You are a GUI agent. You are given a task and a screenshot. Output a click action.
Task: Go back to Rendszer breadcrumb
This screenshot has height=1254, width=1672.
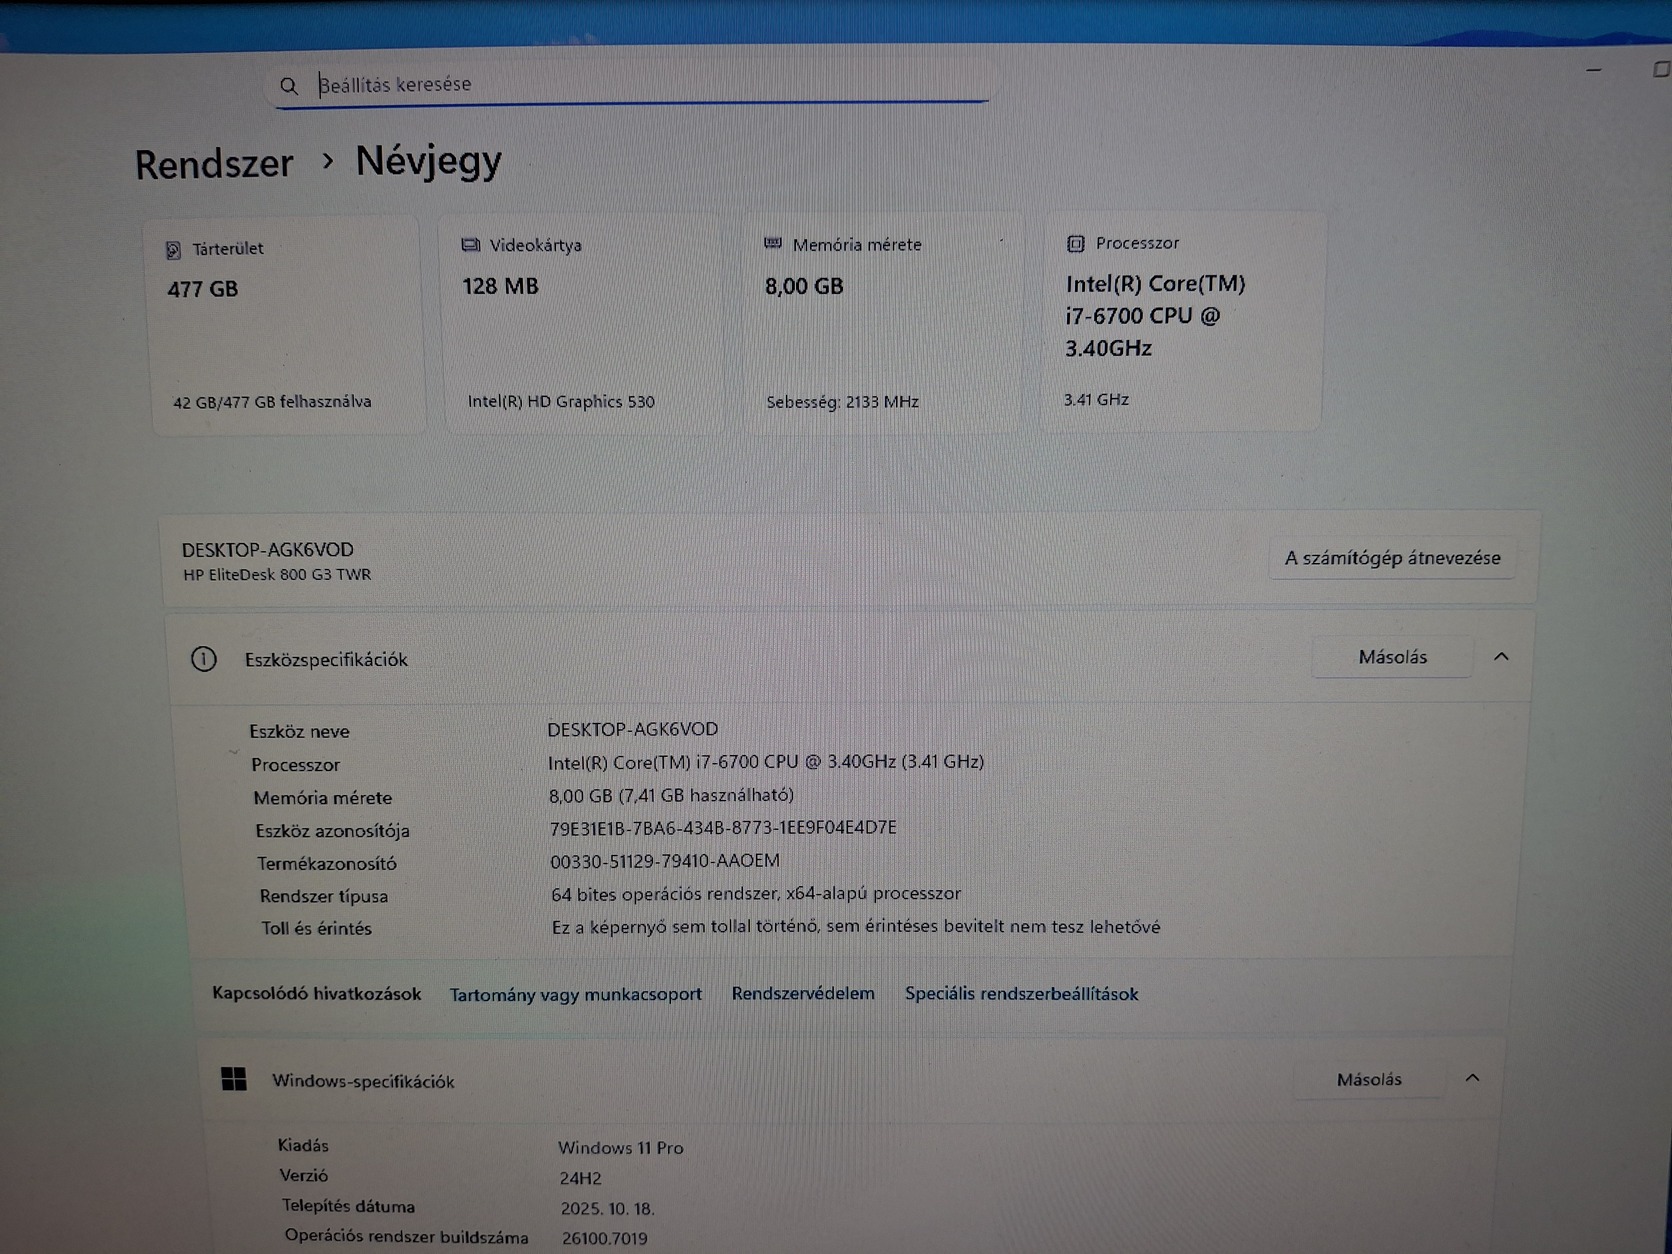214,164
